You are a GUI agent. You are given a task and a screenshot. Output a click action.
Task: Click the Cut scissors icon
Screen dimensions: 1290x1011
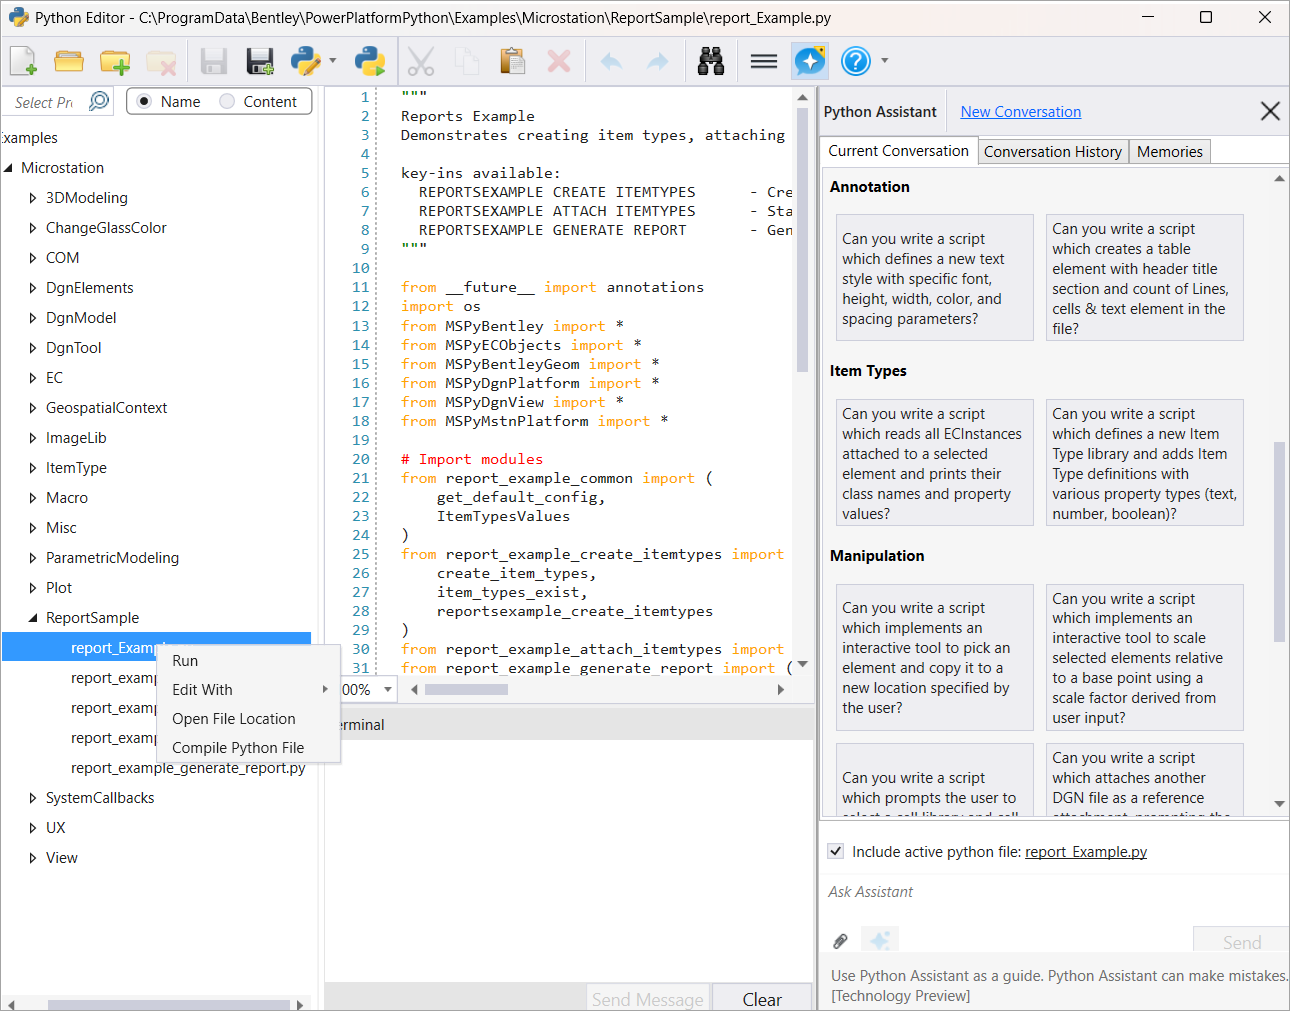pos(421,61)
